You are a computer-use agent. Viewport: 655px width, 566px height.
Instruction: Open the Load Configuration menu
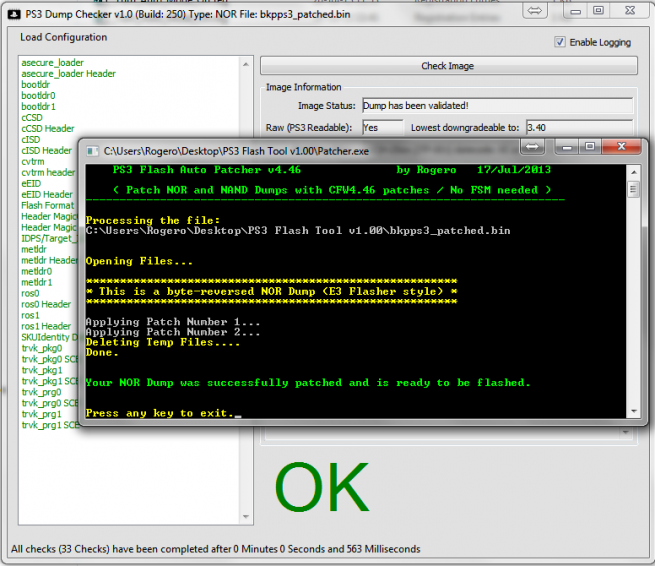click(x=63, y=37)
